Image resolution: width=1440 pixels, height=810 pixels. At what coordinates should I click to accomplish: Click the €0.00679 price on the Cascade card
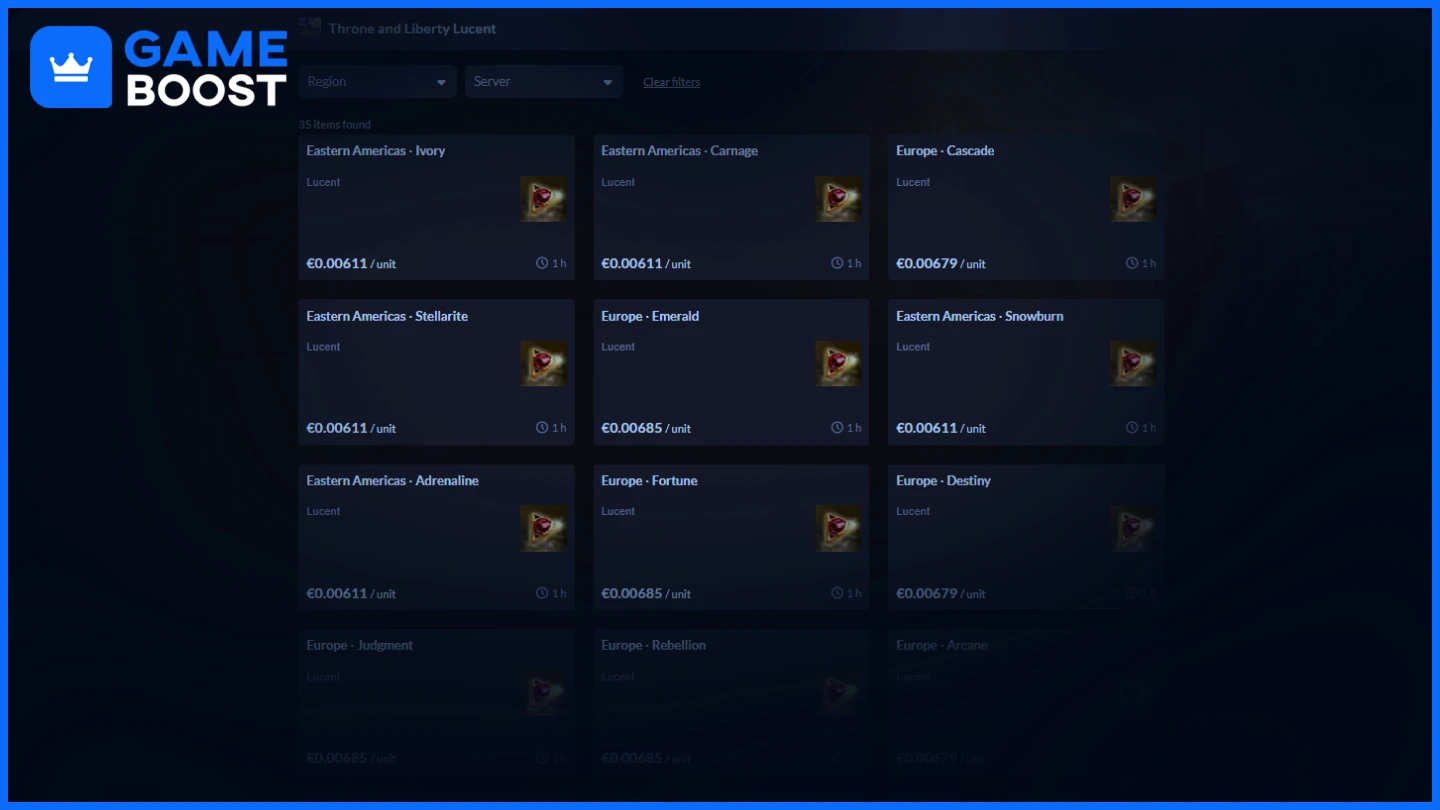[927, 264]
